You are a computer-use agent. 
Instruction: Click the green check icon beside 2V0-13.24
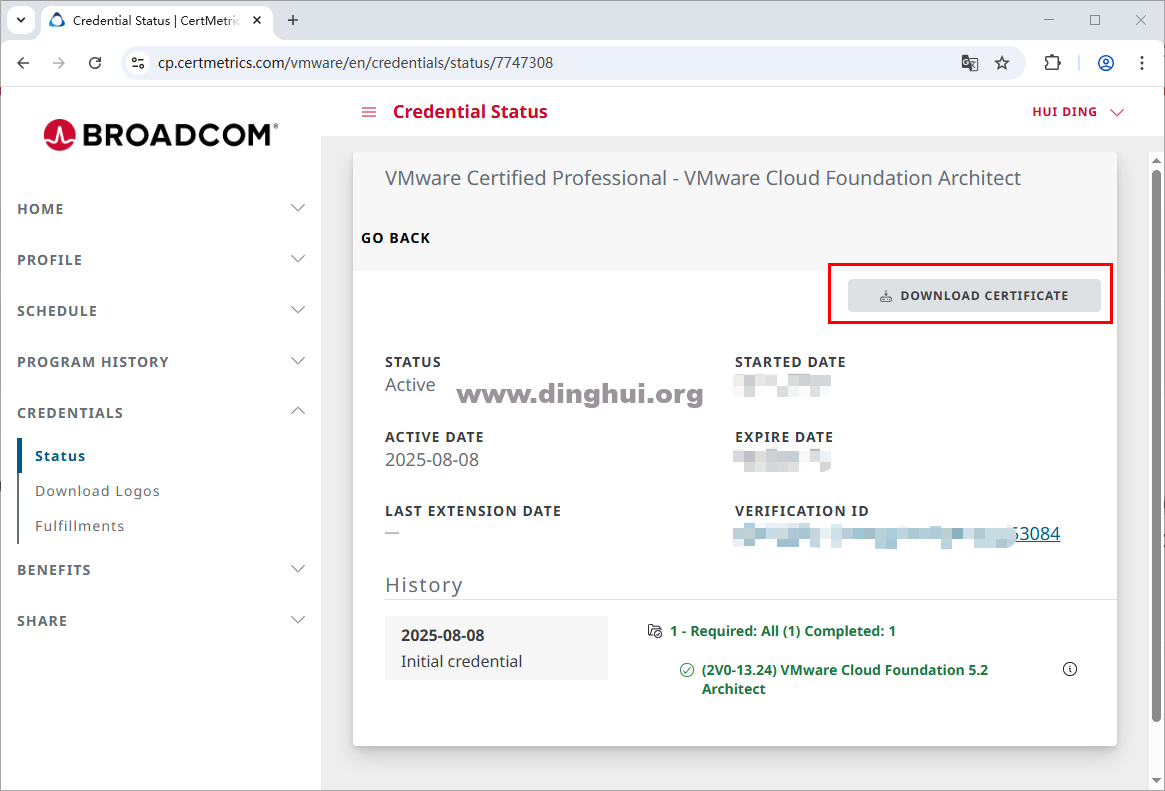687,670
